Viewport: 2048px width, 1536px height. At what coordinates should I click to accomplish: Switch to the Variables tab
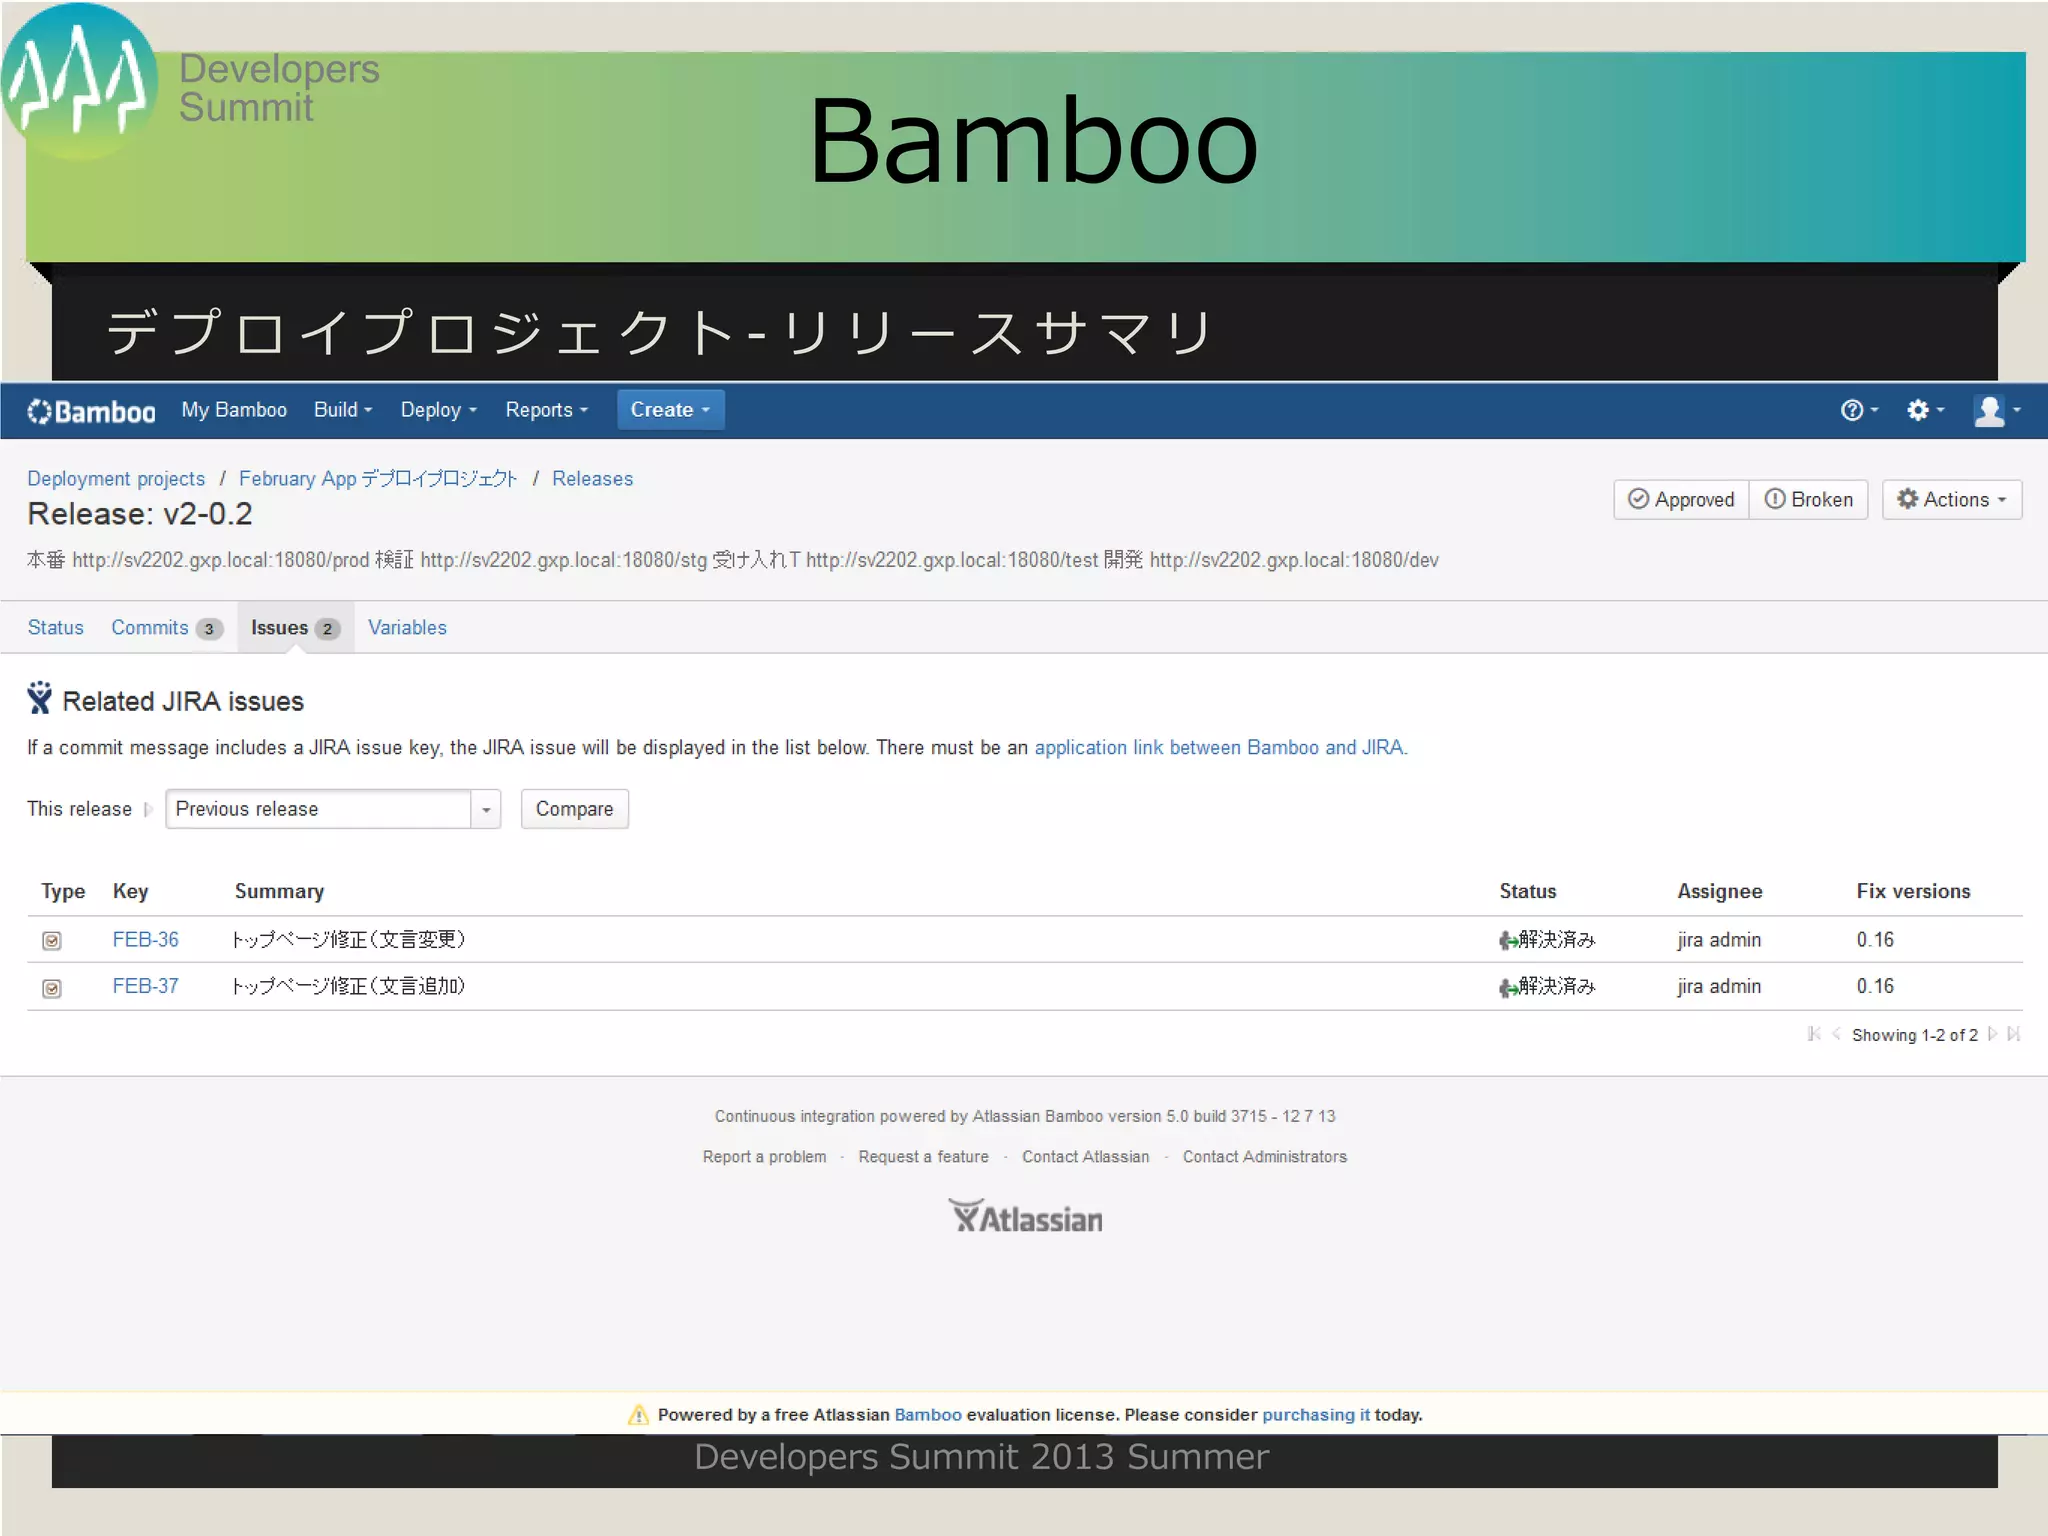click(407, 627)
